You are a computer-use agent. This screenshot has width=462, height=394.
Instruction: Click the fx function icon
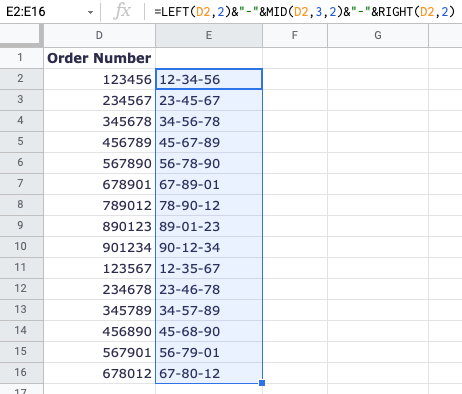pyautogui.click(x=122, y=12)
